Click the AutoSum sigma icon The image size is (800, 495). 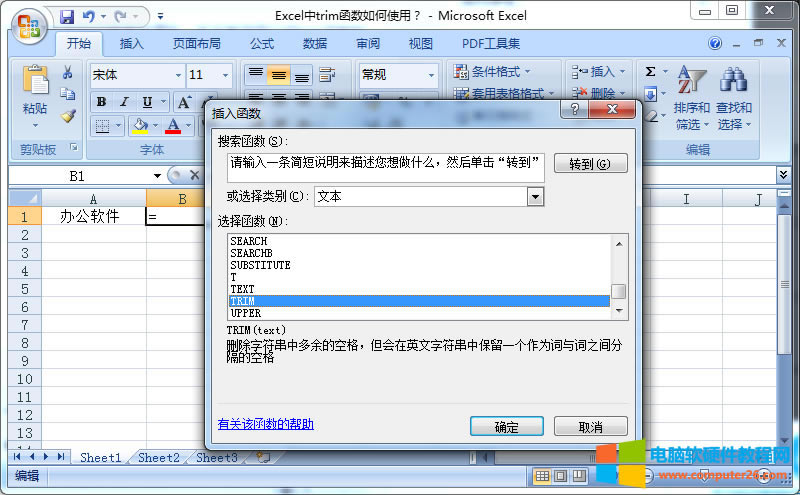pyautogui.click(x=650, y=71)
